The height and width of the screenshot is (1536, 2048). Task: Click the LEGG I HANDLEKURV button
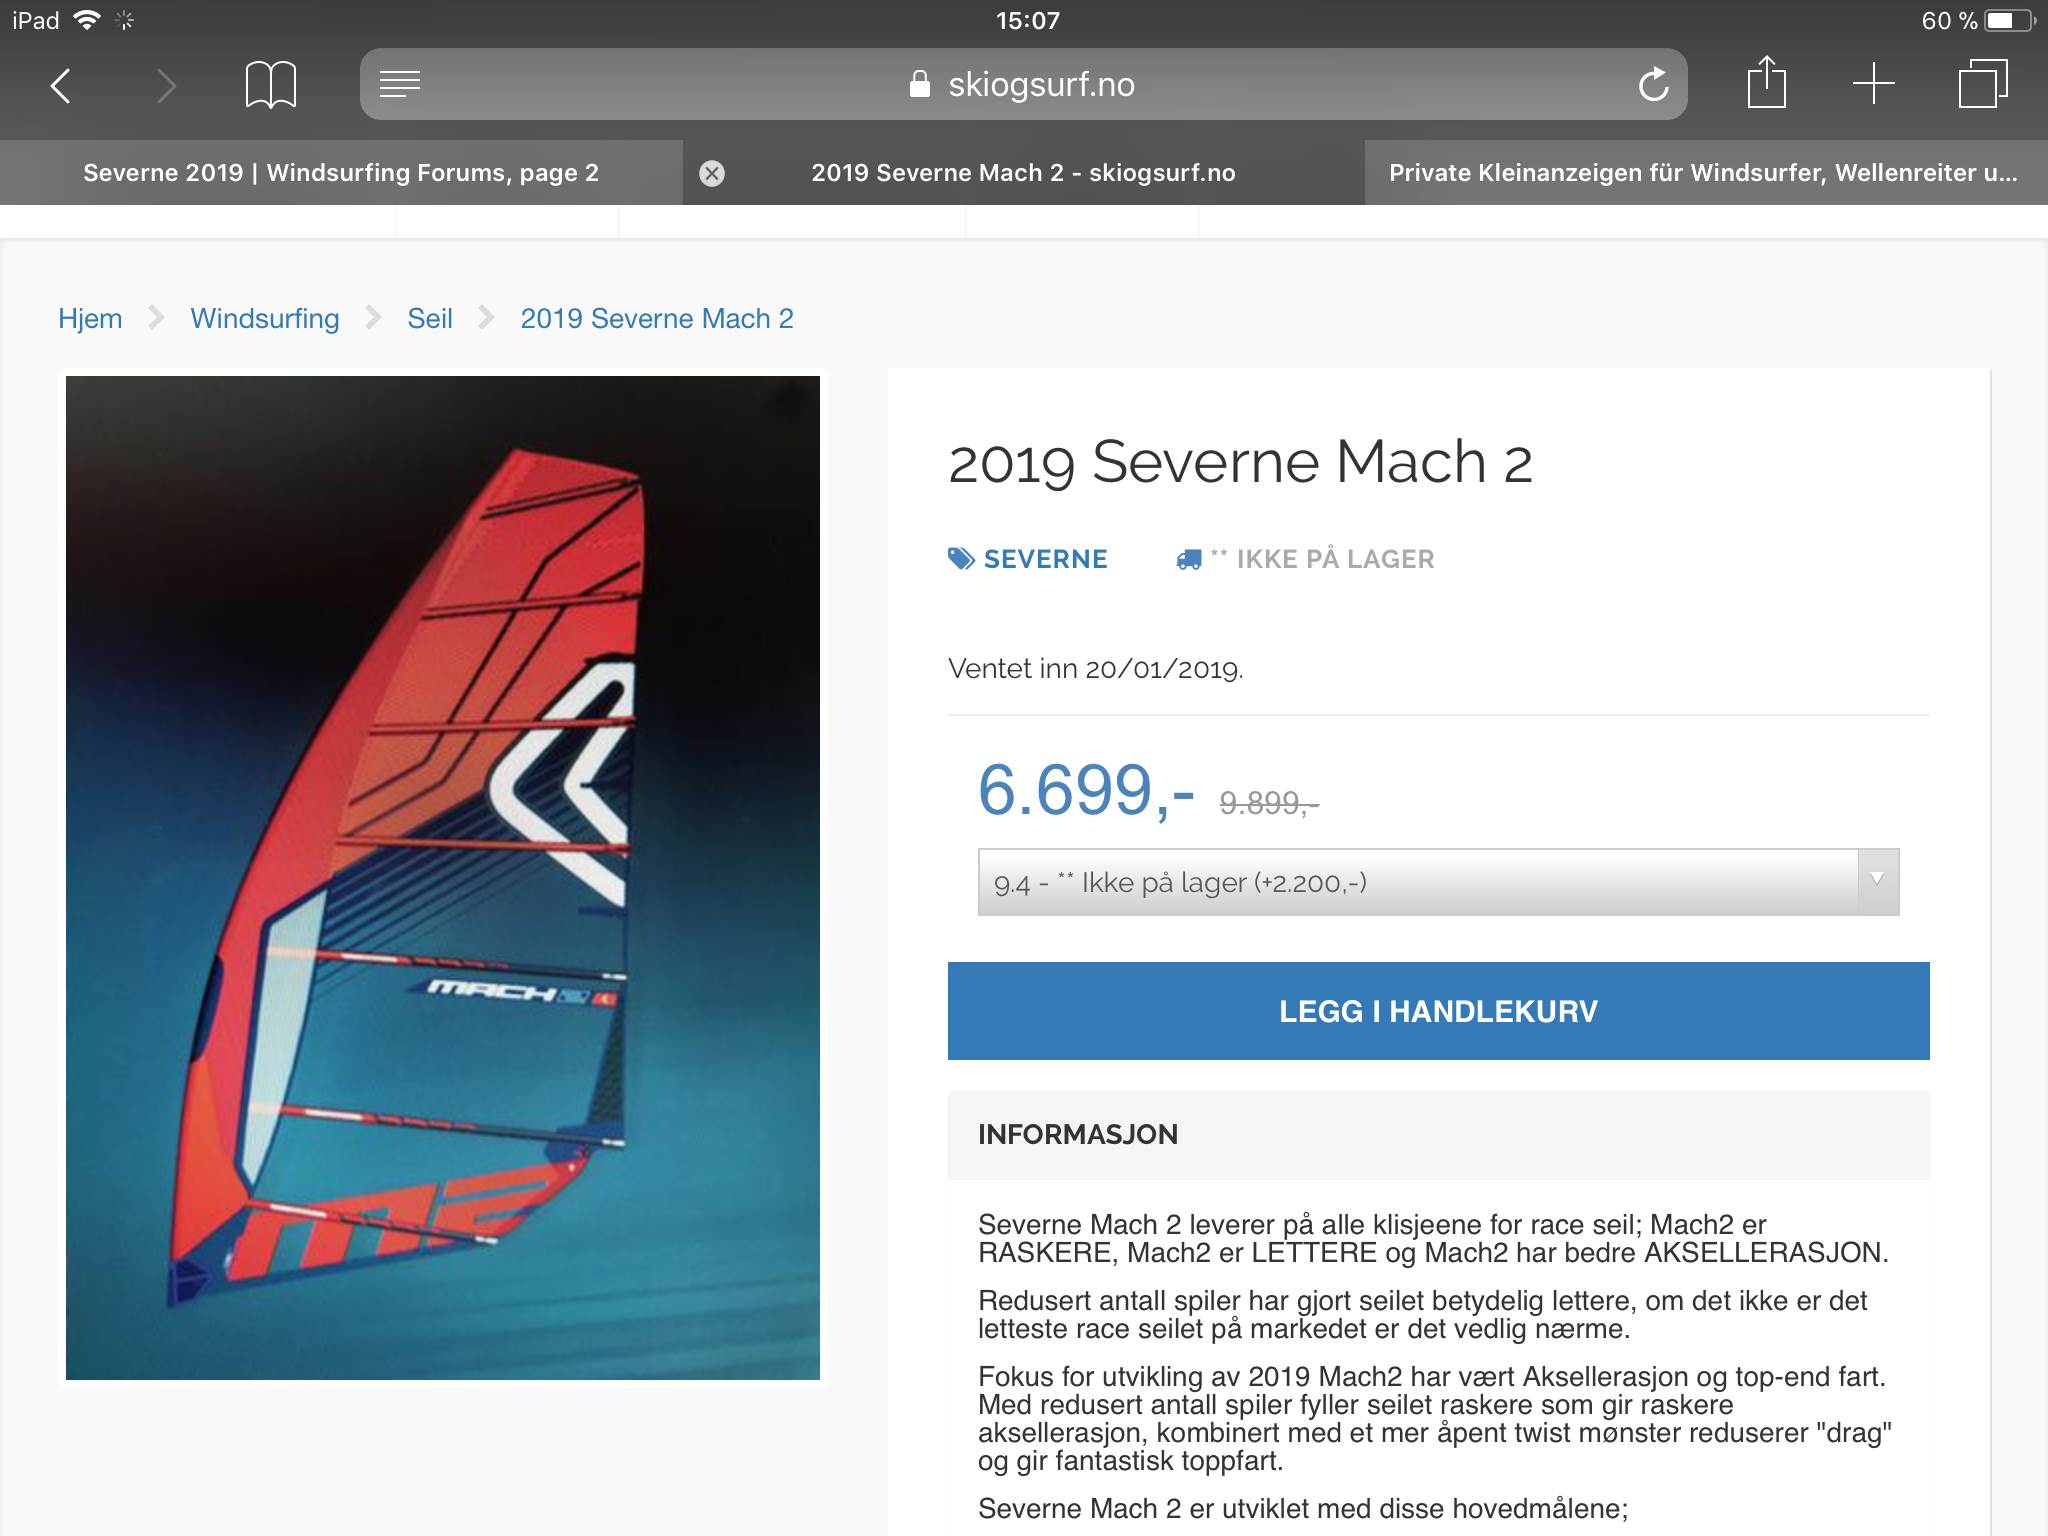pos(1438,1011)
